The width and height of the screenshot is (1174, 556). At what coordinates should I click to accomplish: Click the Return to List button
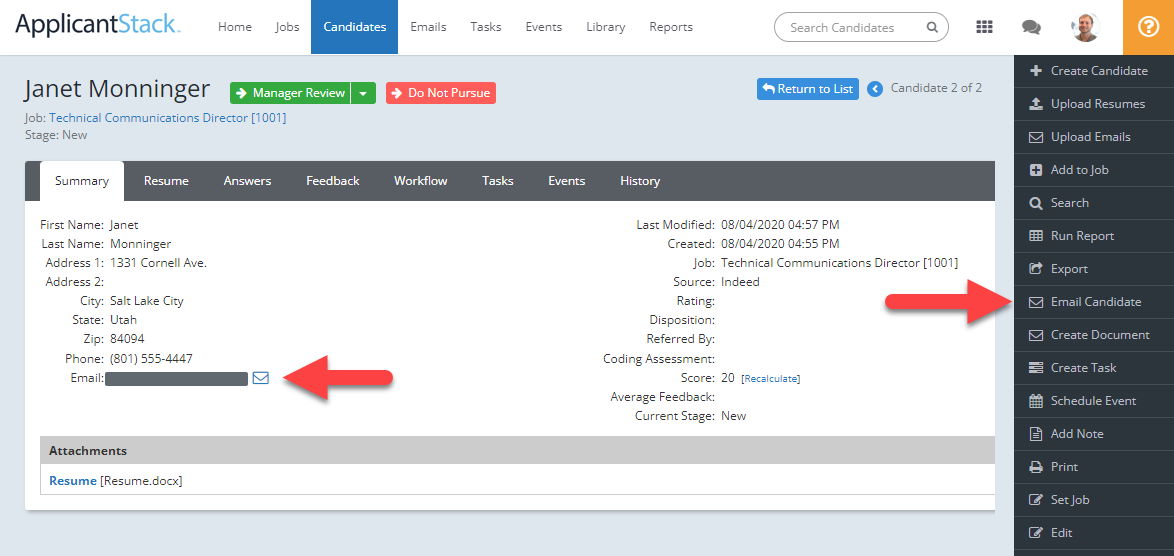[x=807, y=89]
